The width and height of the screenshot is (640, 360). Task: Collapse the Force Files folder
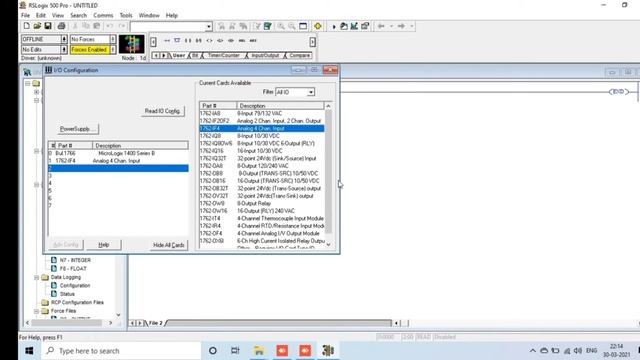(x=36, y=311)
